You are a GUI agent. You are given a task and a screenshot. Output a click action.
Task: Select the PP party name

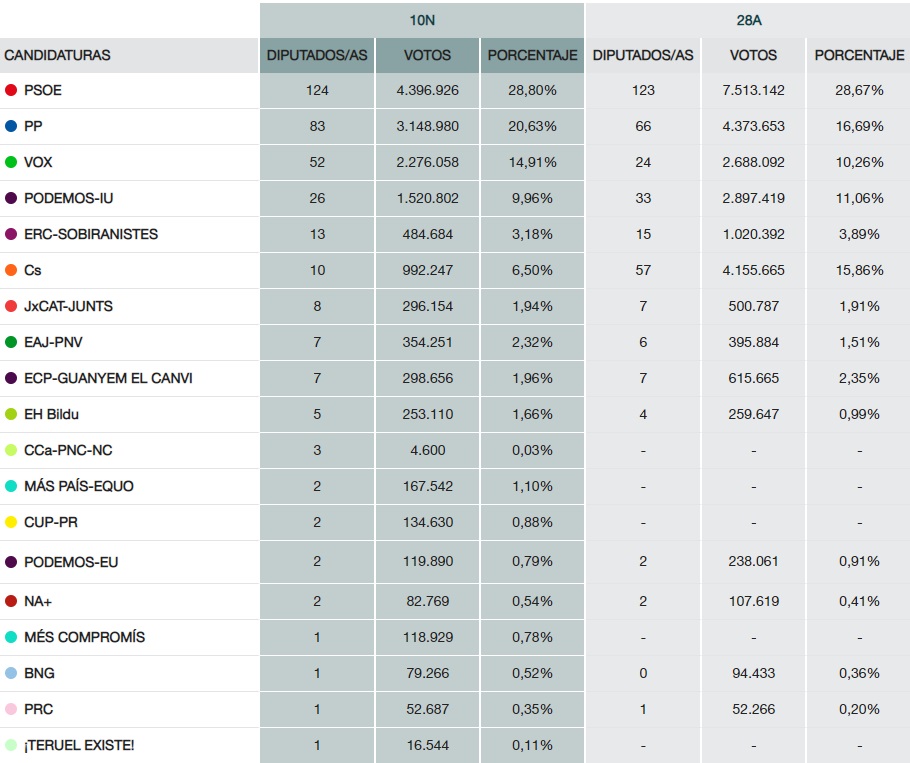(33, 126)
